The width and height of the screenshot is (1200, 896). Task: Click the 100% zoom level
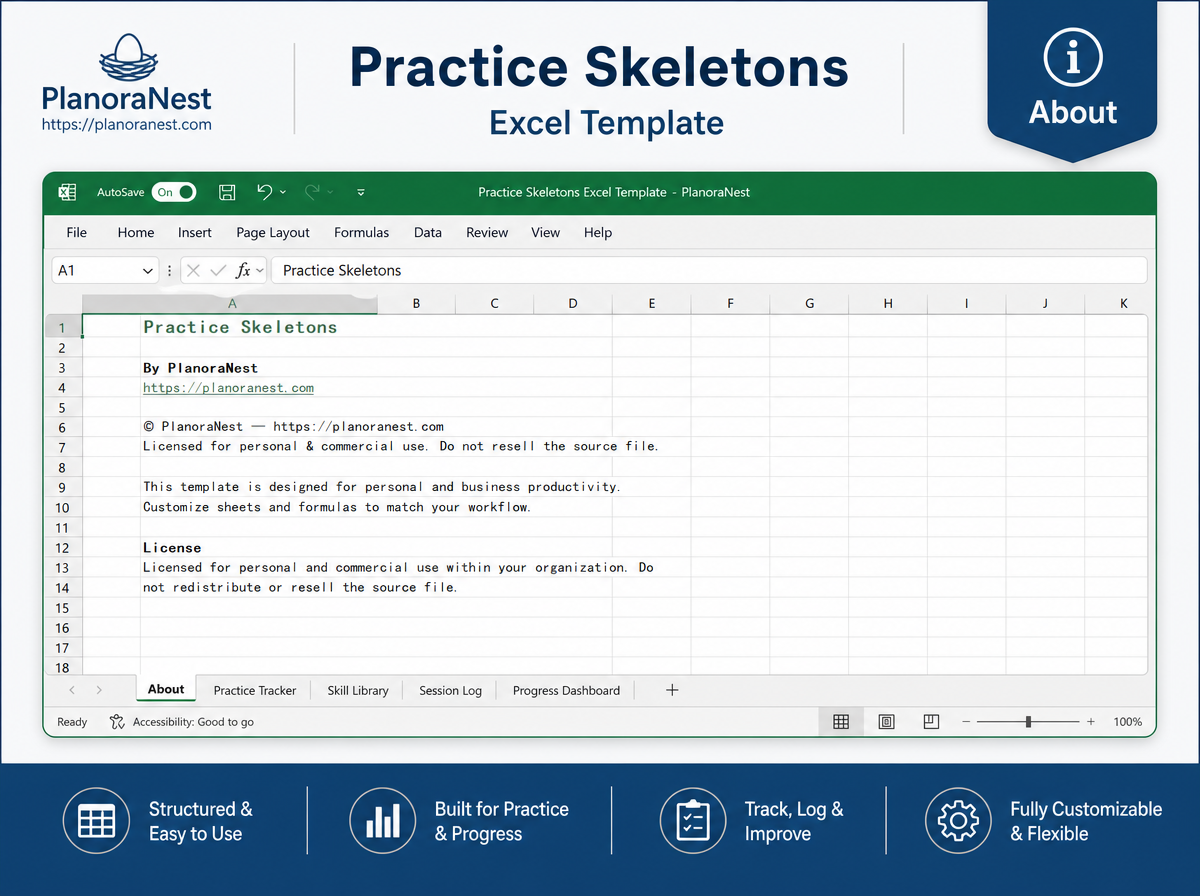[1127, 722]
